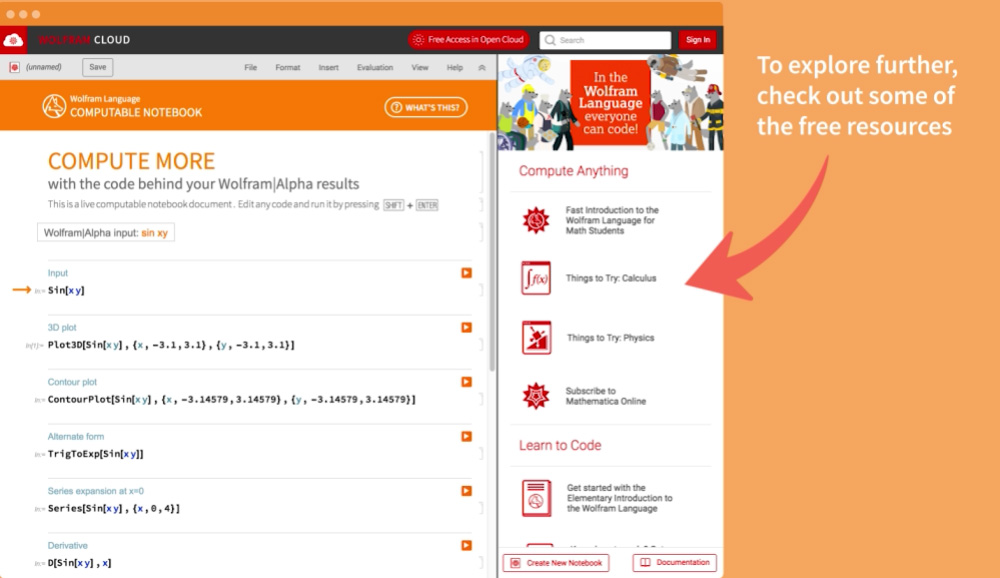Open Things to Try: Calculus link
The width and height of the screenshot is (1000, 578).
pyautogui.click(x=611, y=278)
